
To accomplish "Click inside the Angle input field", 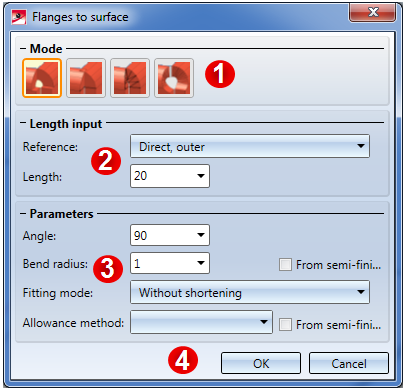I will pos(162,235).
